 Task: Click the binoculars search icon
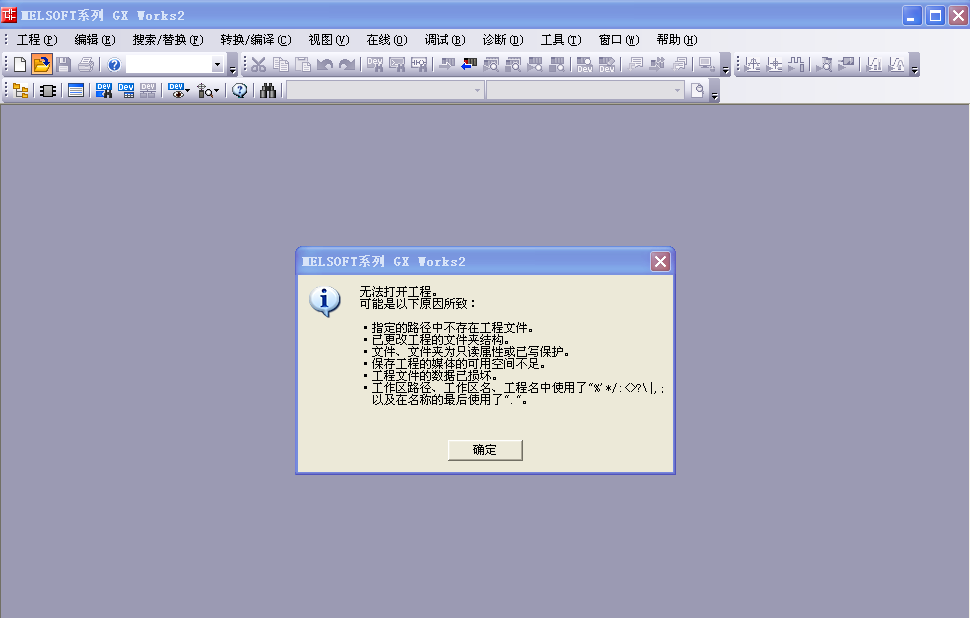point(268,91)
